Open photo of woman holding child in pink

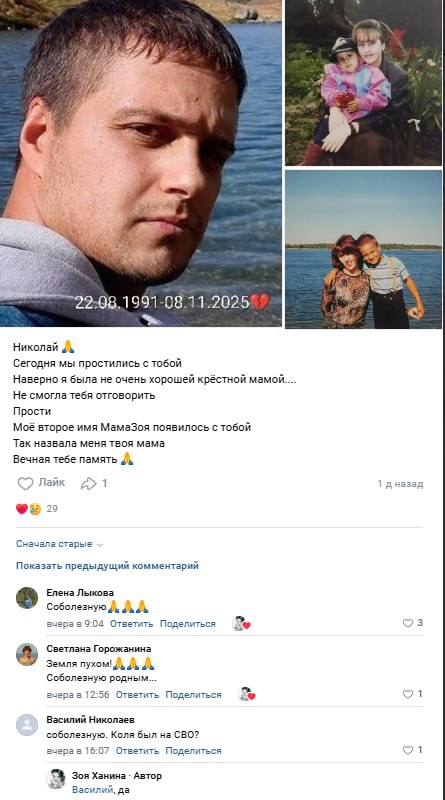point(363,83)
